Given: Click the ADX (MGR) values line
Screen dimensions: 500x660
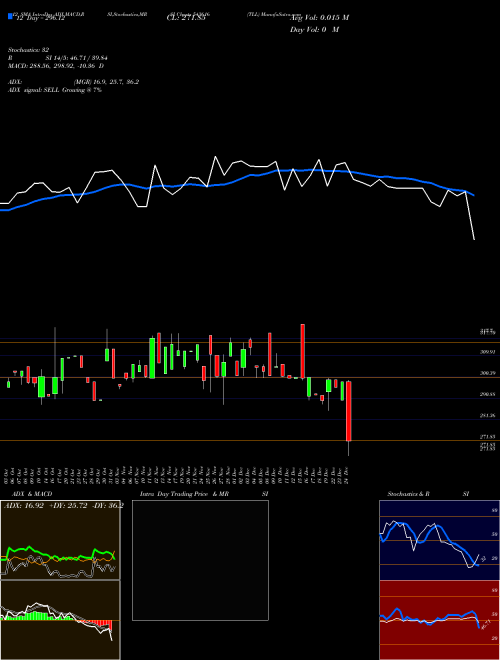Looking at the screenshot, I should point(73,82).
